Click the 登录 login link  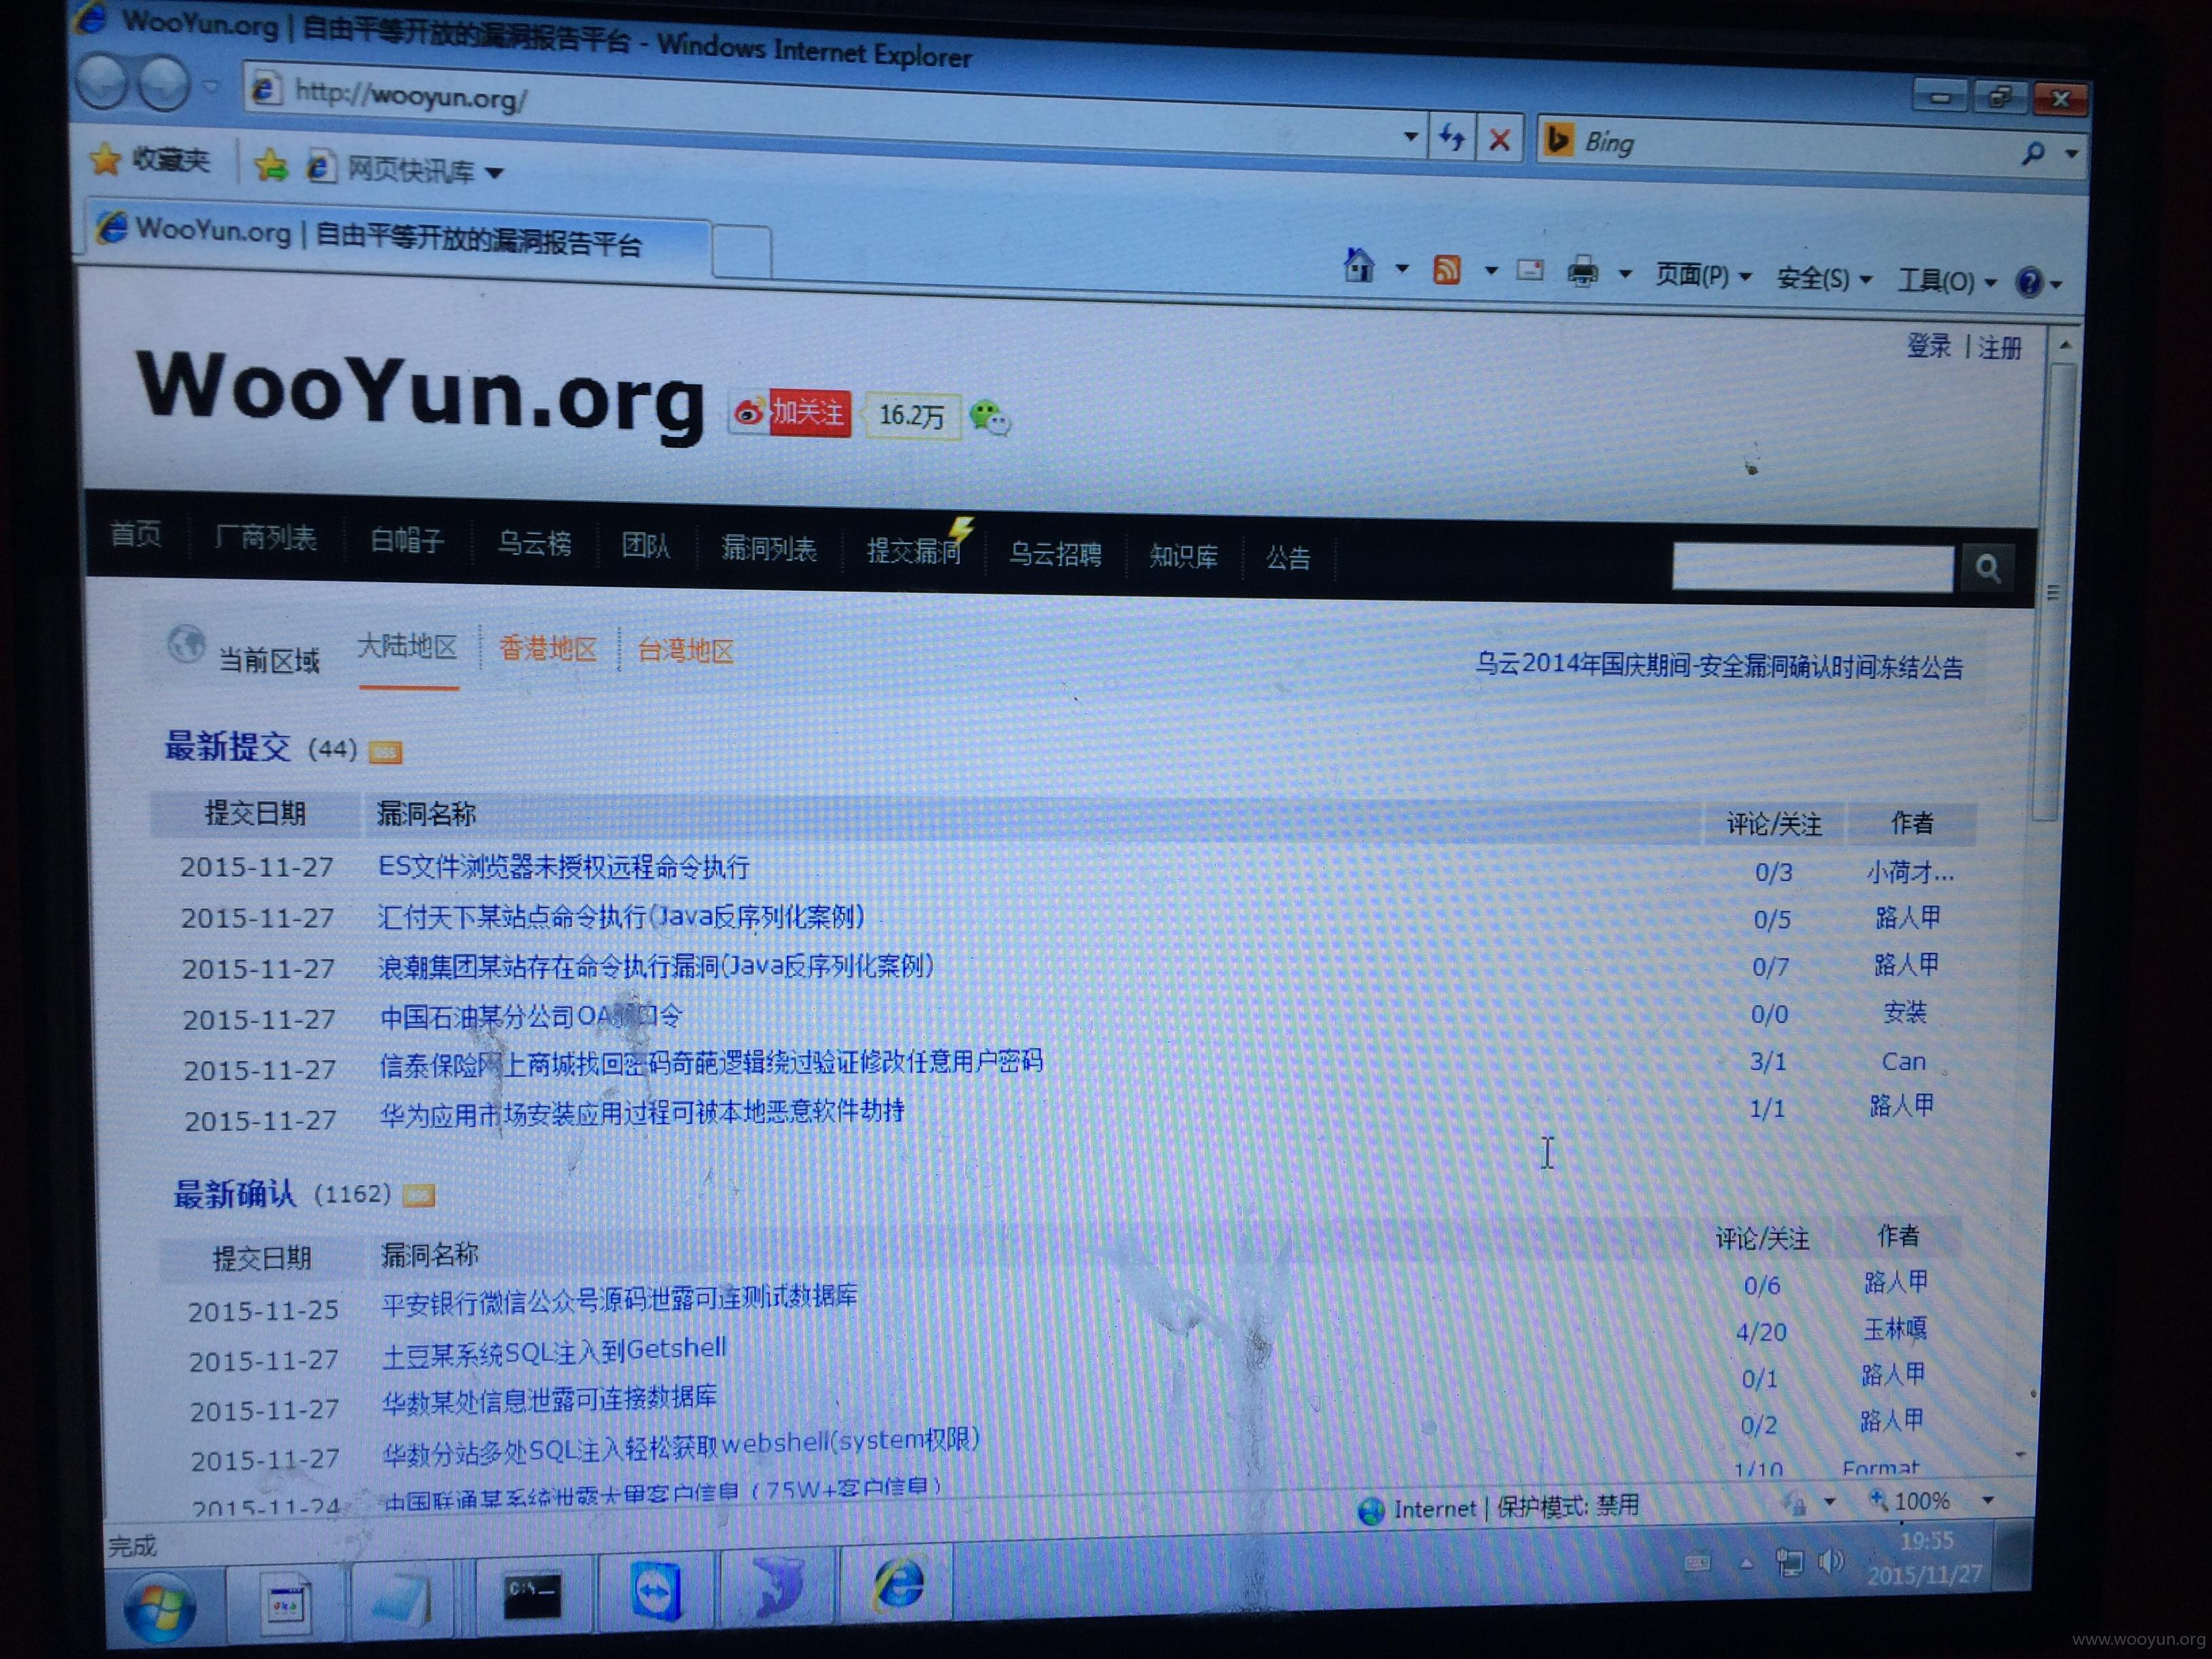click(x=1928, y=345)
